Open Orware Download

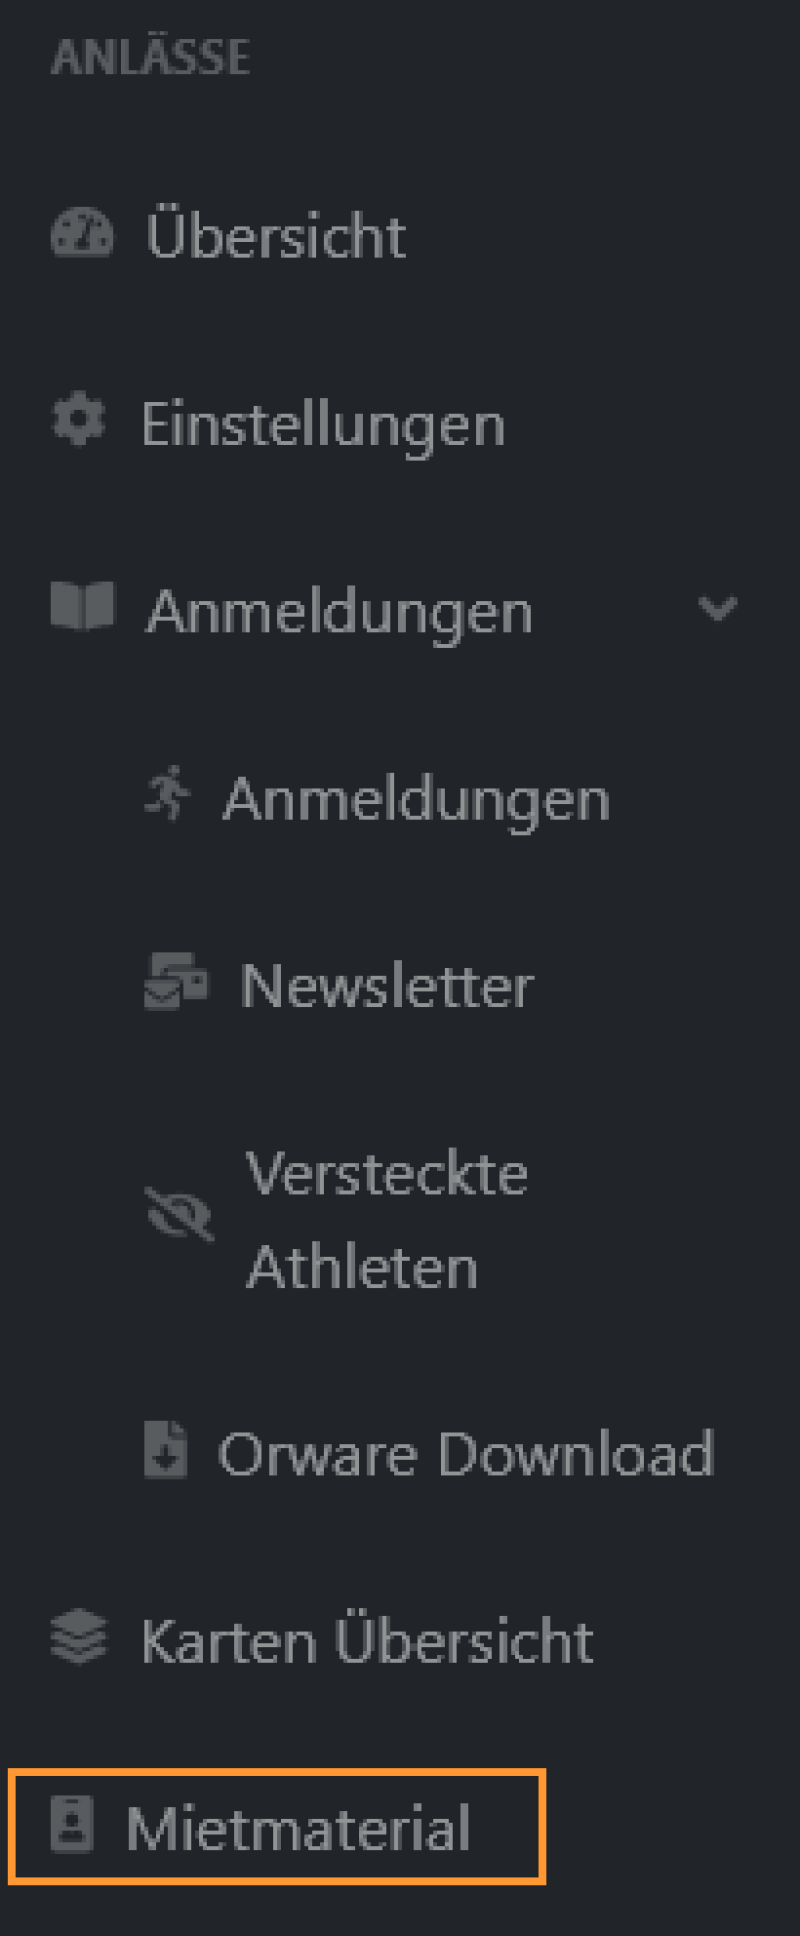point(466,1454)
